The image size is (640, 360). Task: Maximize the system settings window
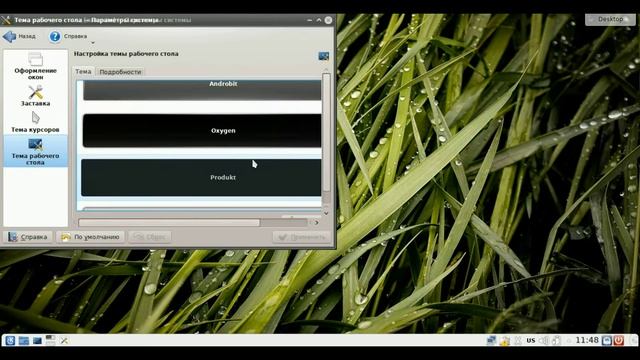pos(319,20)
